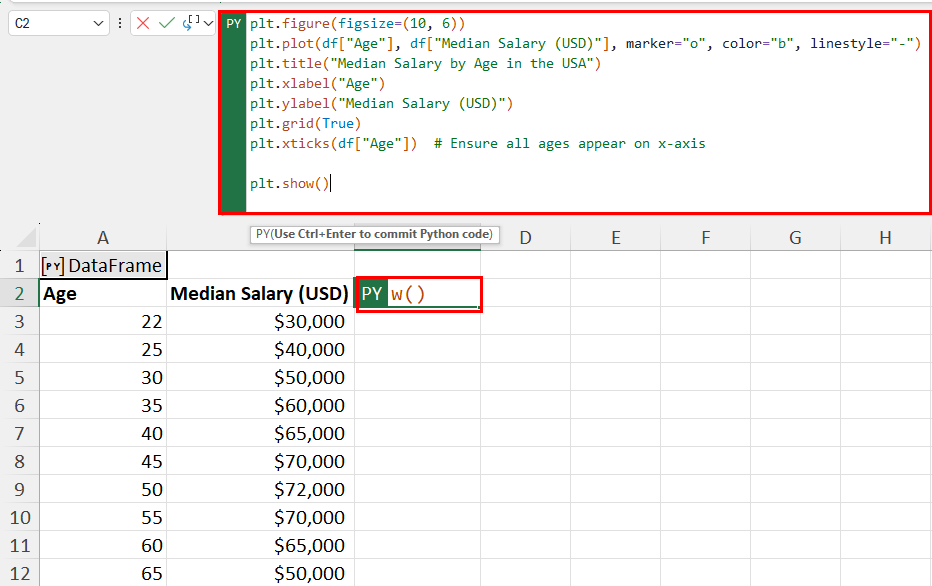Select the cell with age 55
This screenshot has width=932, height=586.
click(x=103, y=517)
